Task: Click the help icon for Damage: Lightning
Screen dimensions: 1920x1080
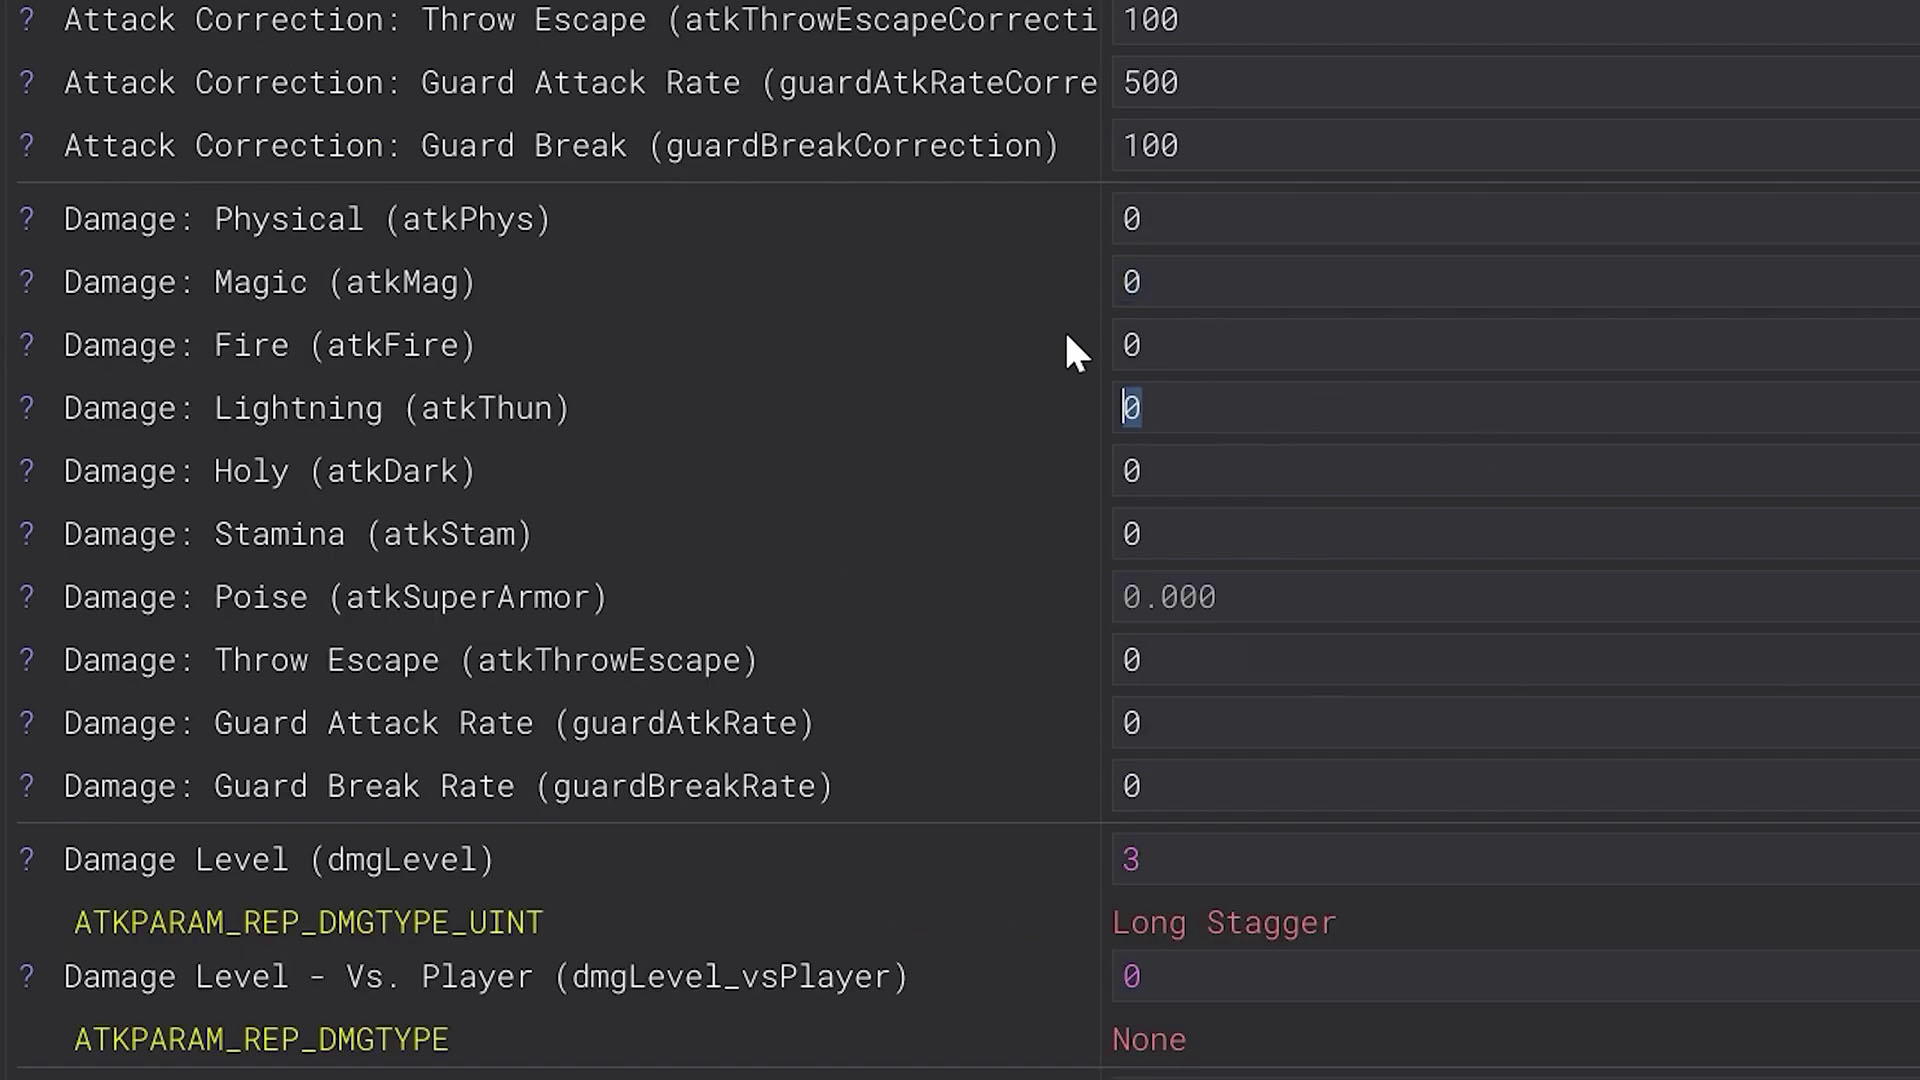Action: pos(27,408)
